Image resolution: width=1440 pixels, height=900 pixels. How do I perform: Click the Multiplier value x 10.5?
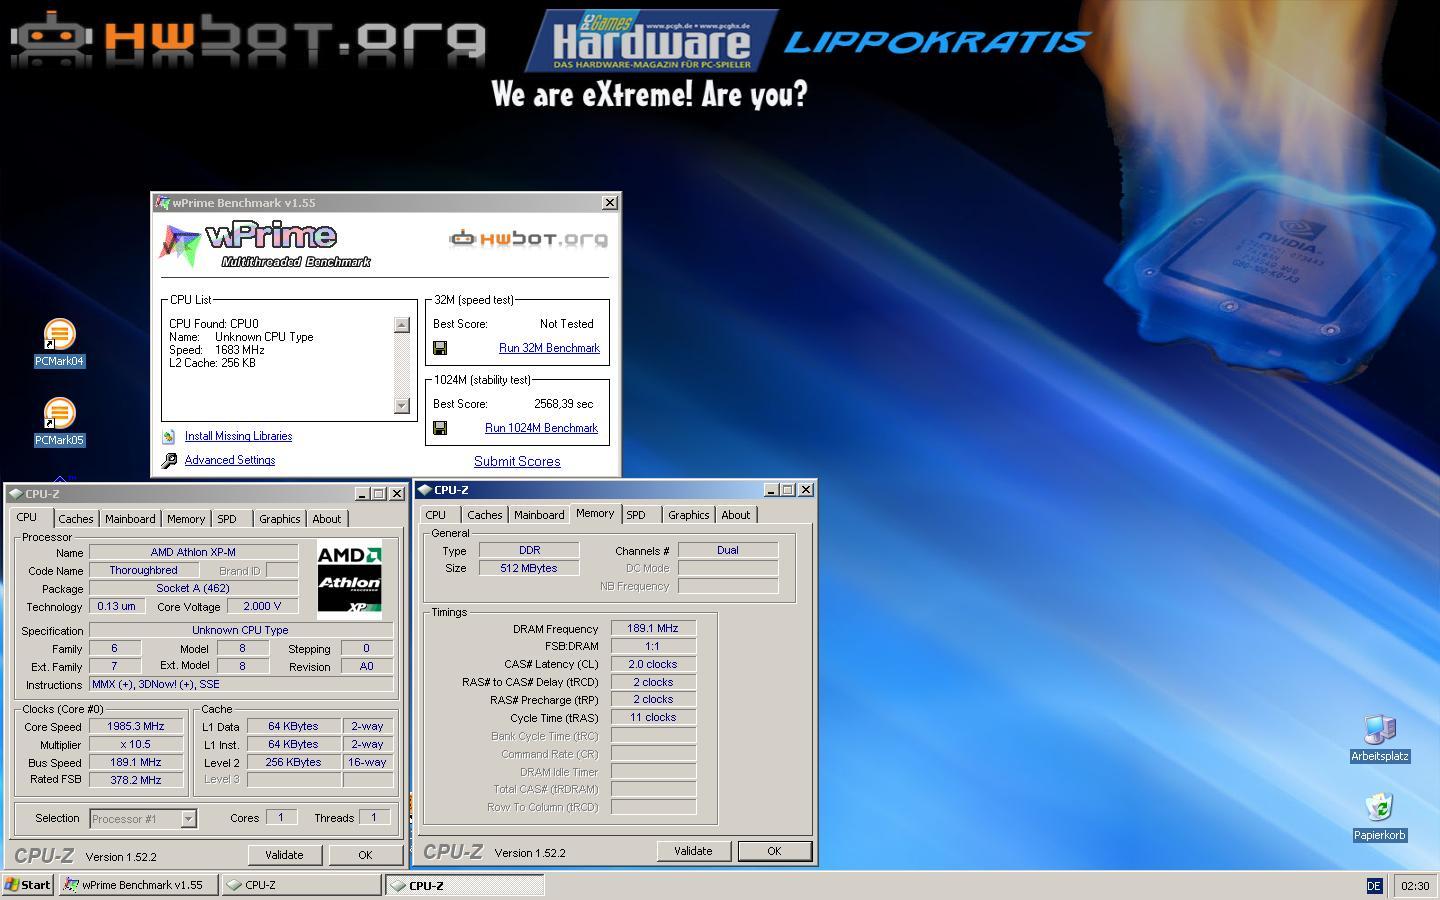click(136, 745)
